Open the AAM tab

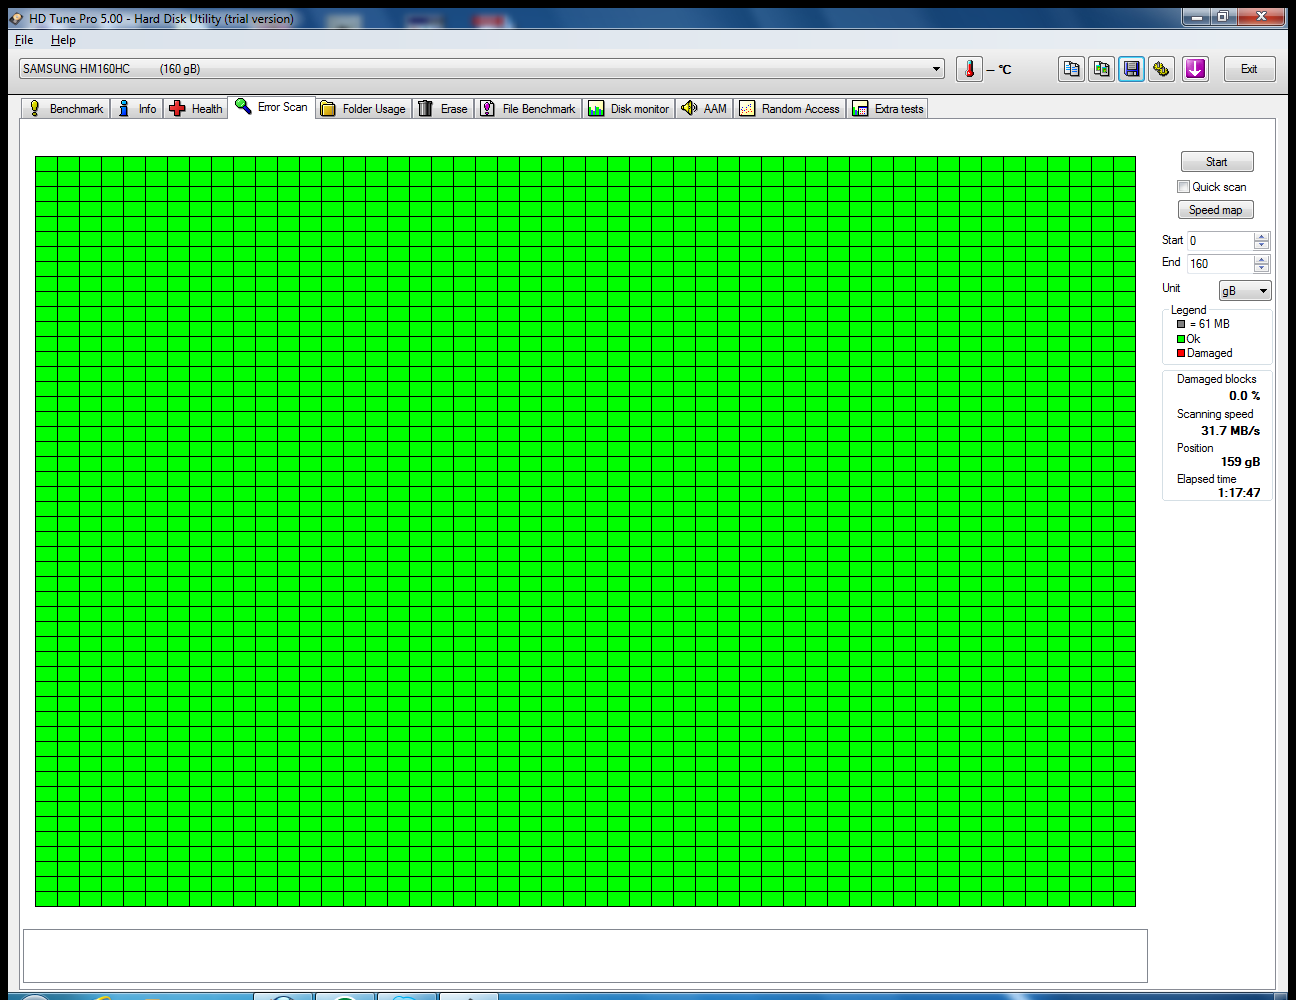pos(704,108)
